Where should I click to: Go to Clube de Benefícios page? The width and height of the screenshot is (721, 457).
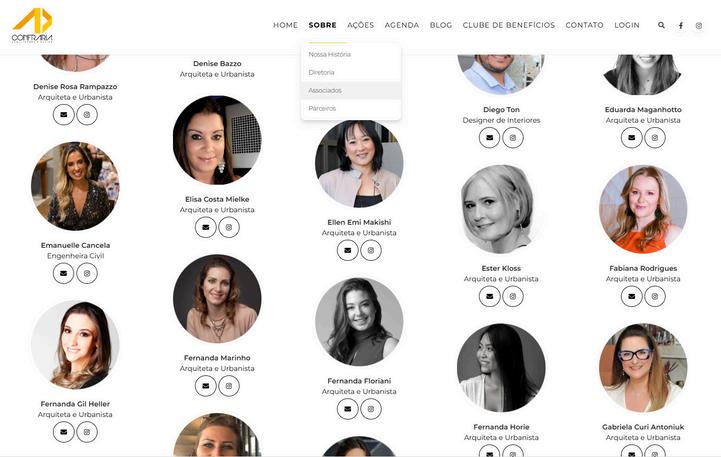509,25
